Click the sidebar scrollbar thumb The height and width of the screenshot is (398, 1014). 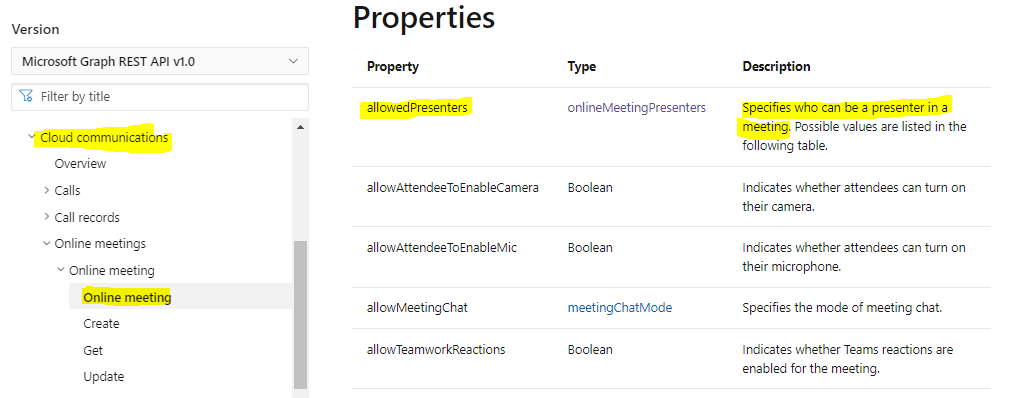[300, 315]
